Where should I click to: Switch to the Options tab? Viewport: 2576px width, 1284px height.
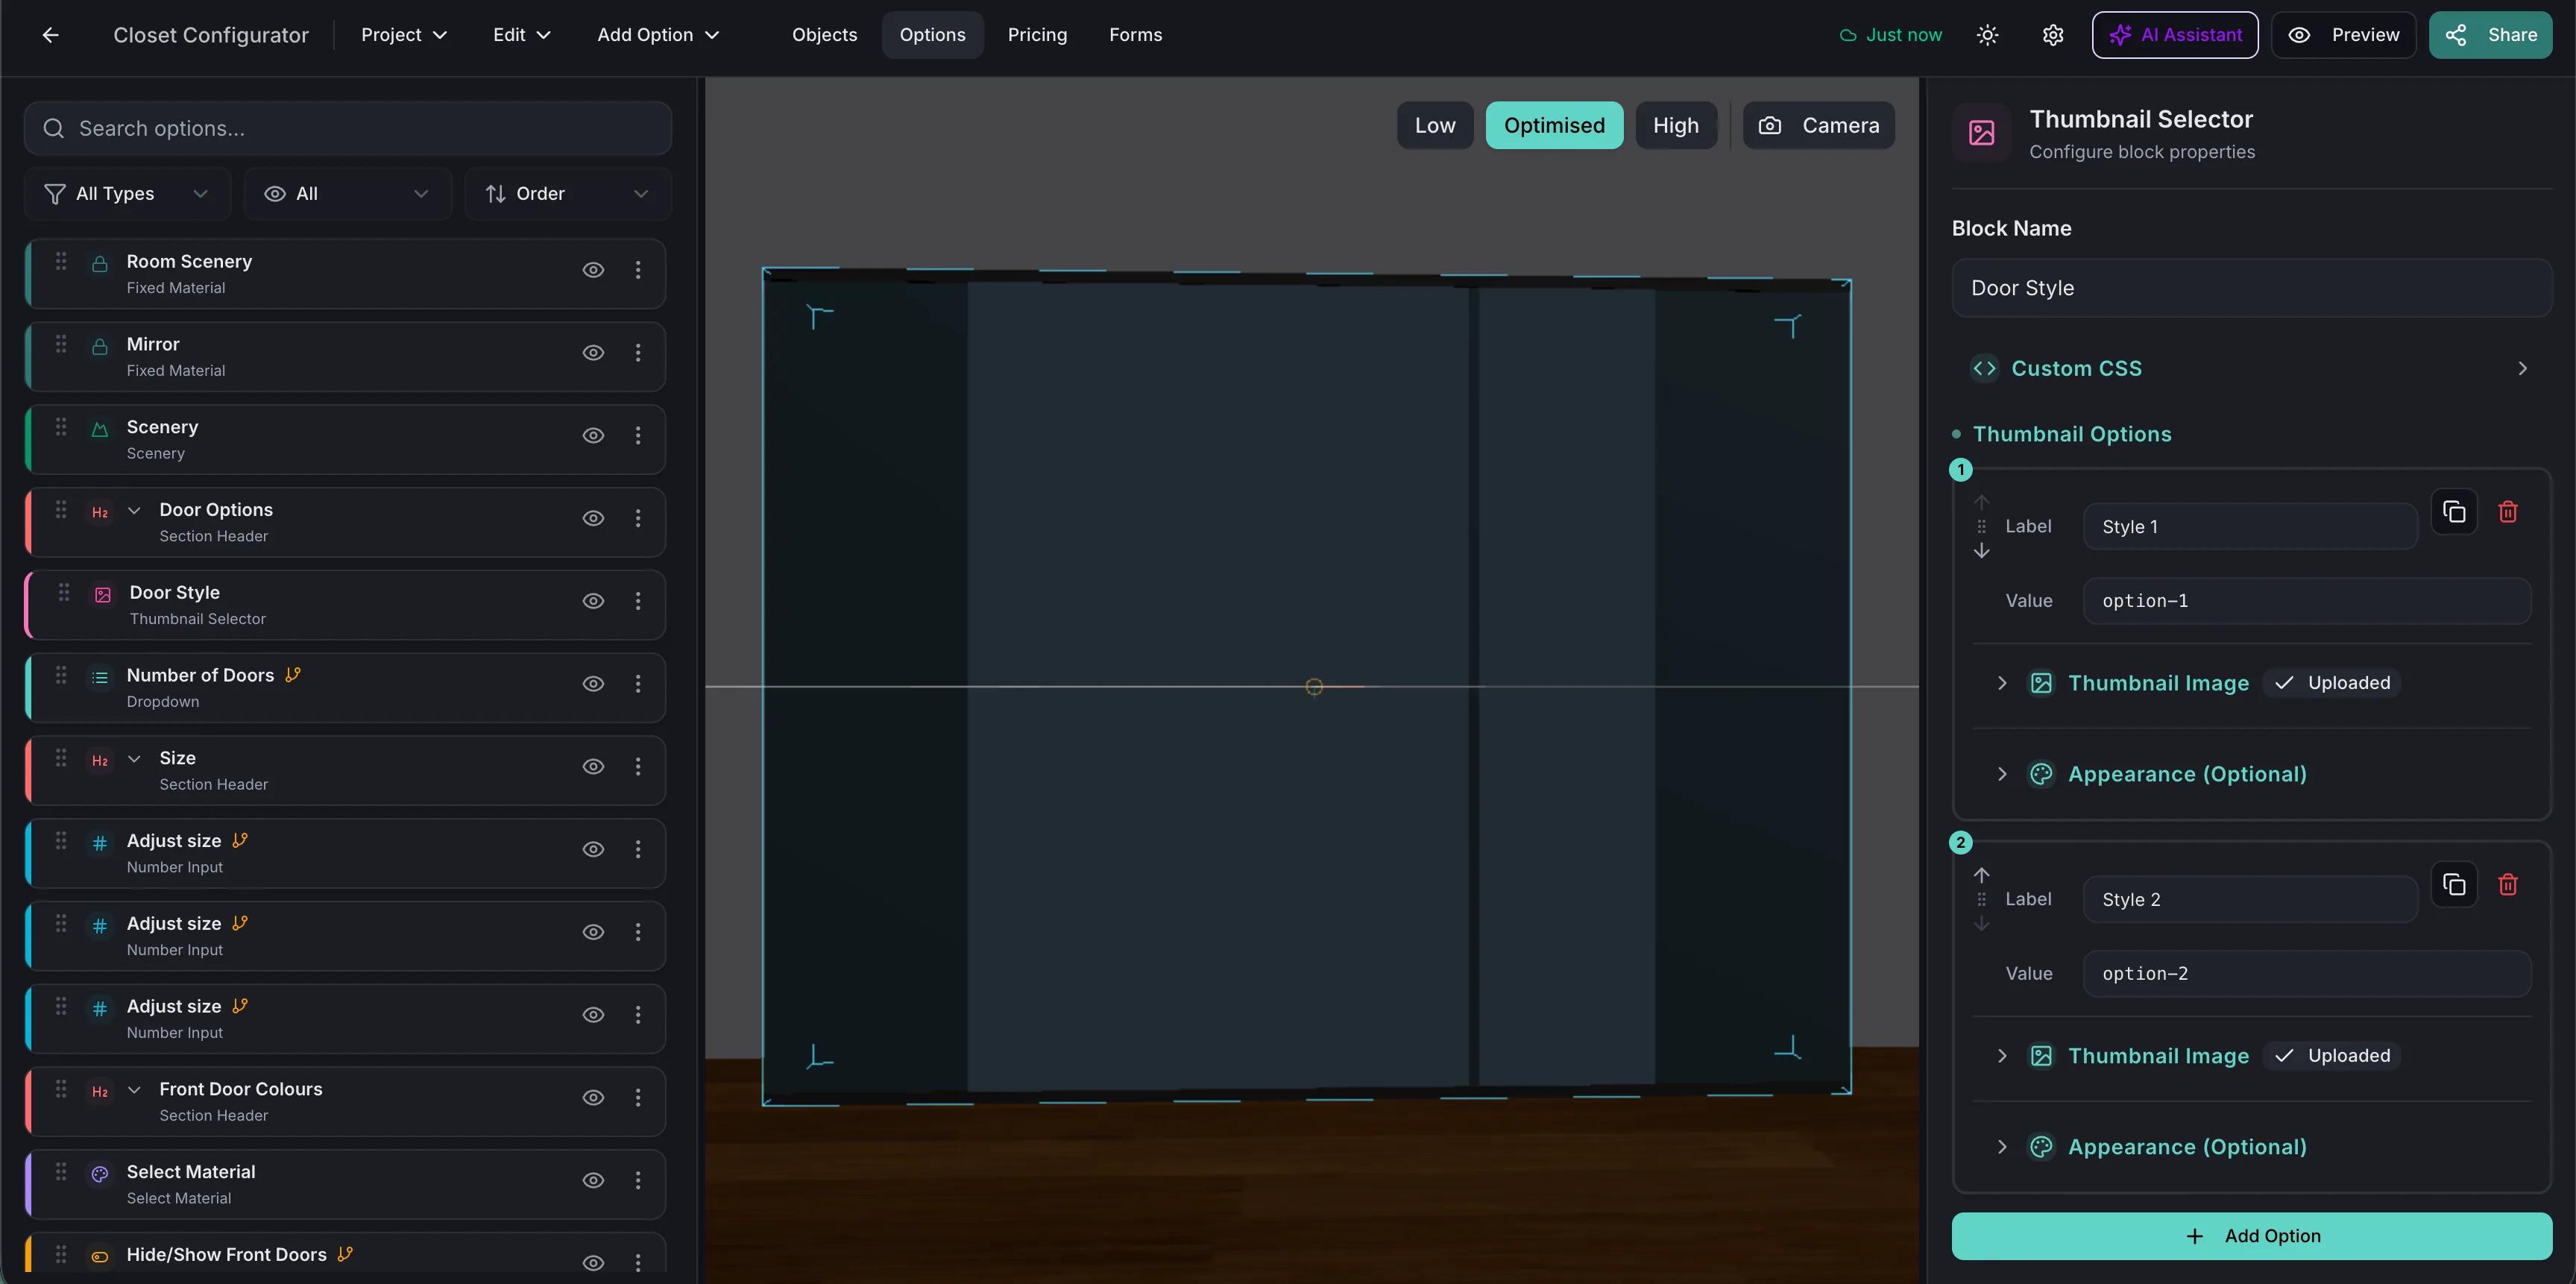tap(932, 35)
